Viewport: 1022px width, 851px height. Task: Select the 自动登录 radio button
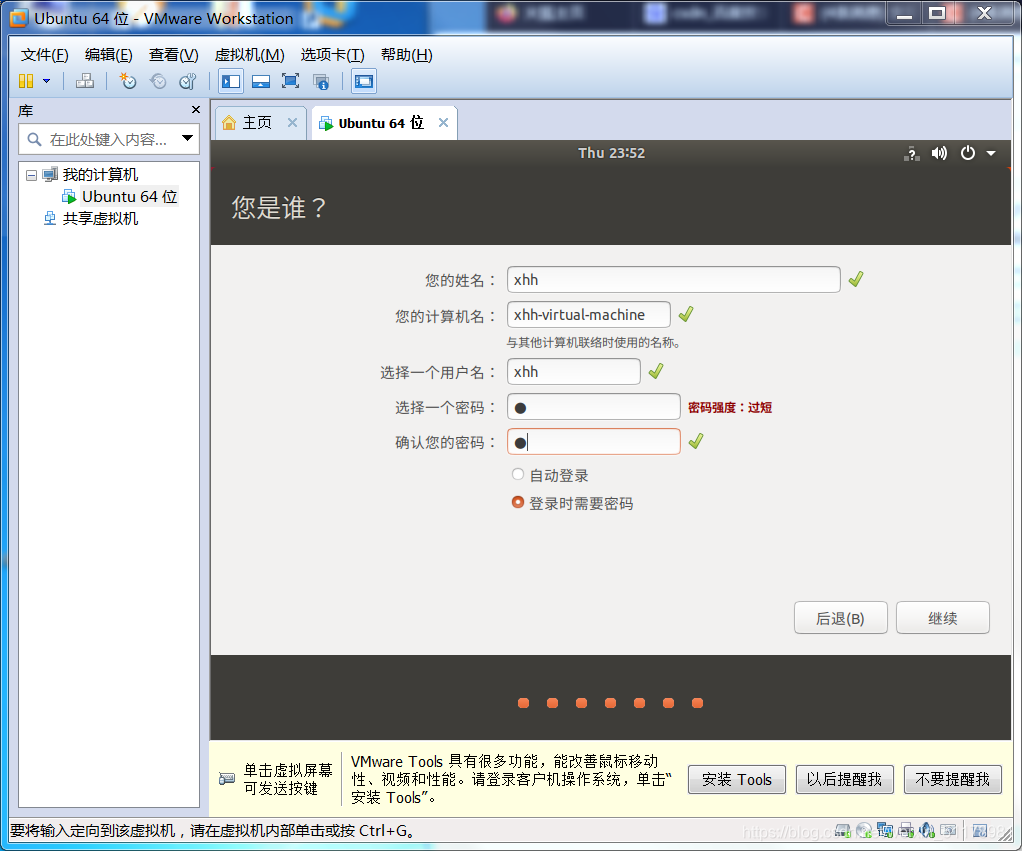[518, 474]
